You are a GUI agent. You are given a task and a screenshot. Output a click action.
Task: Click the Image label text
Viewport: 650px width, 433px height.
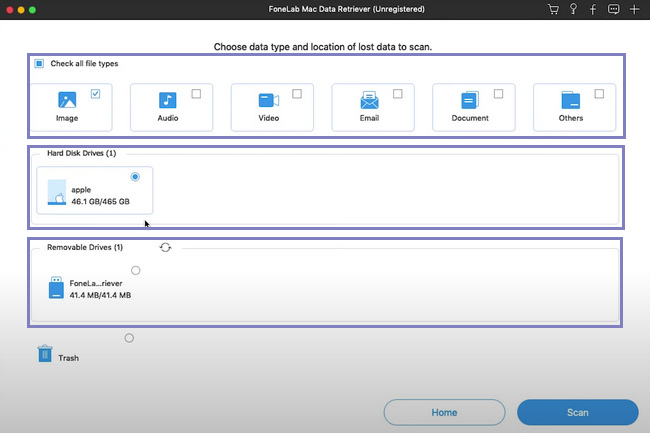67,118
